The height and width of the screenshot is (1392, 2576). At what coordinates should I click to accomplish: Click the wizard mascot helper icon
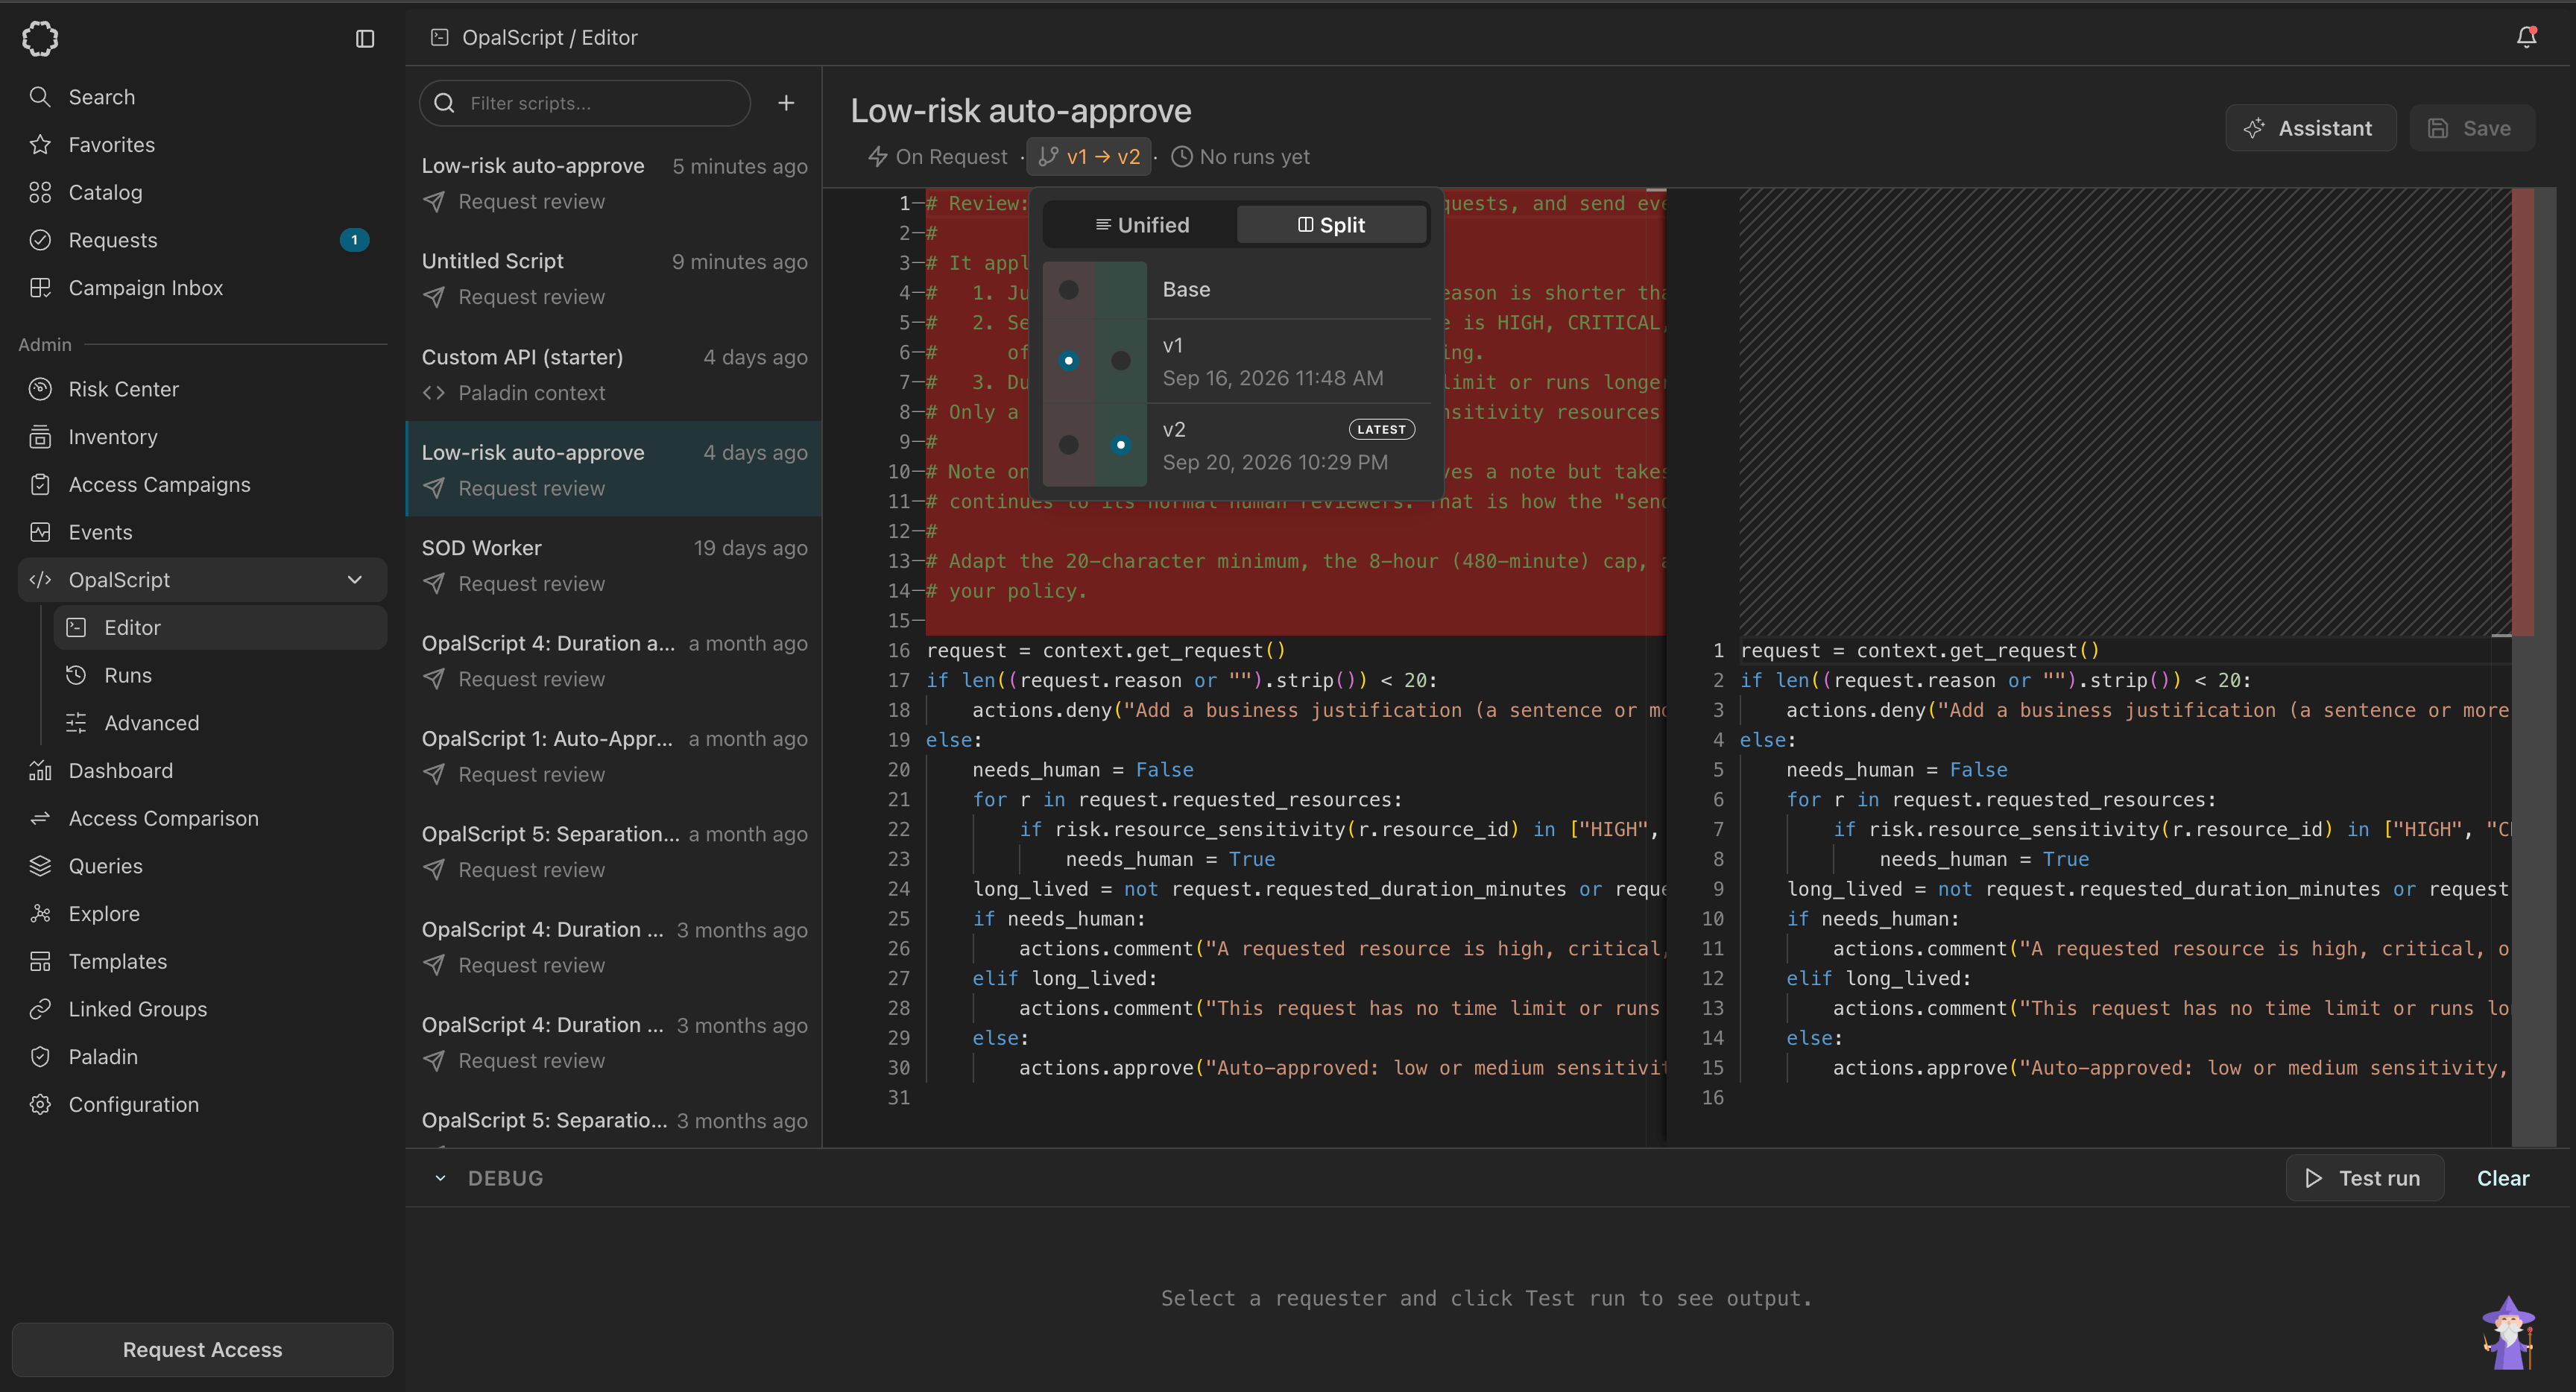2508,1333
